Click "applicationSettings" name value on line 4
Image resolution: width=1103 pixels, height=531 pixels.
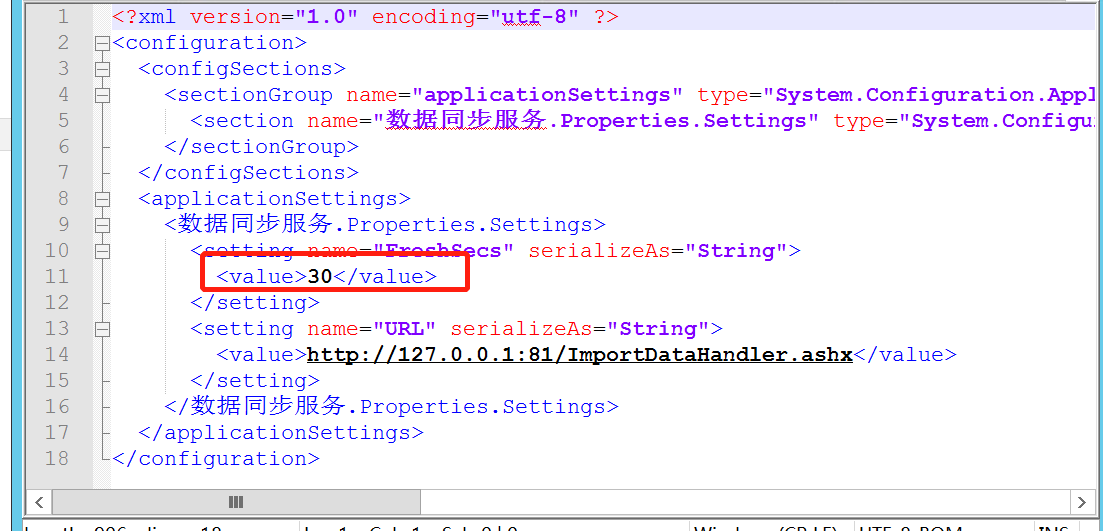coord(548,95)
